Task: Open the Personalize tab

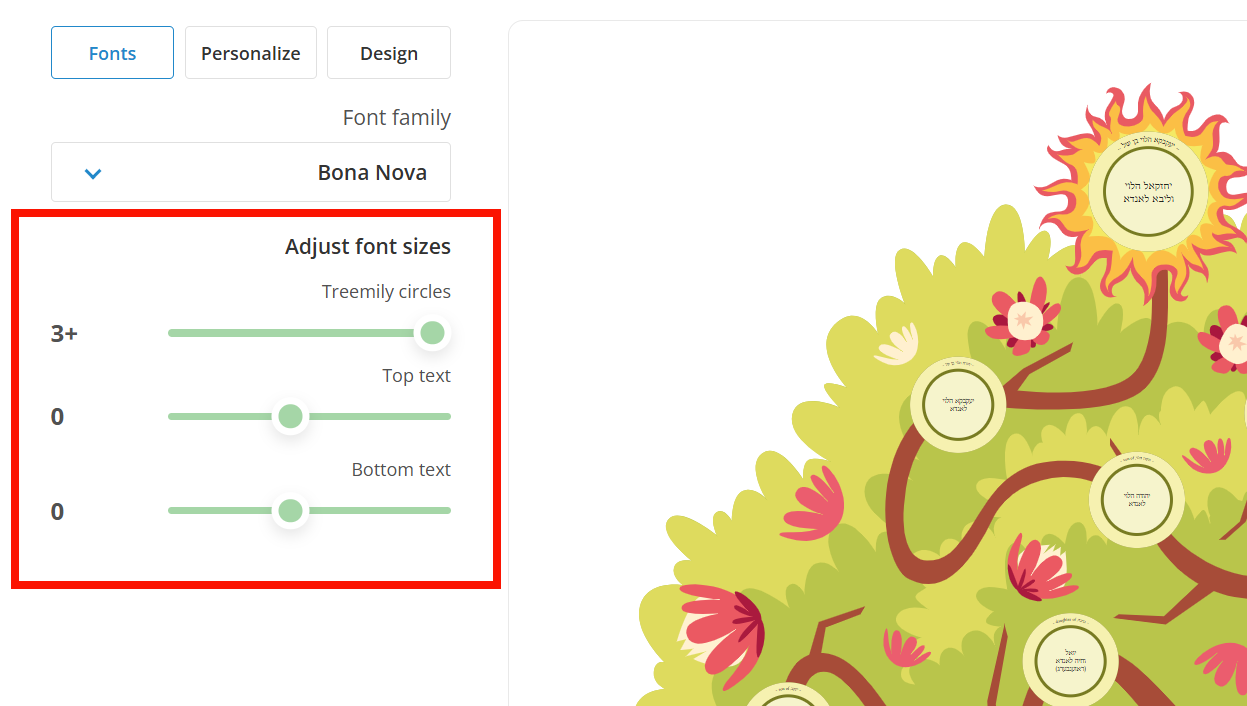Action: pyautogui.click(x=250, y=53)
